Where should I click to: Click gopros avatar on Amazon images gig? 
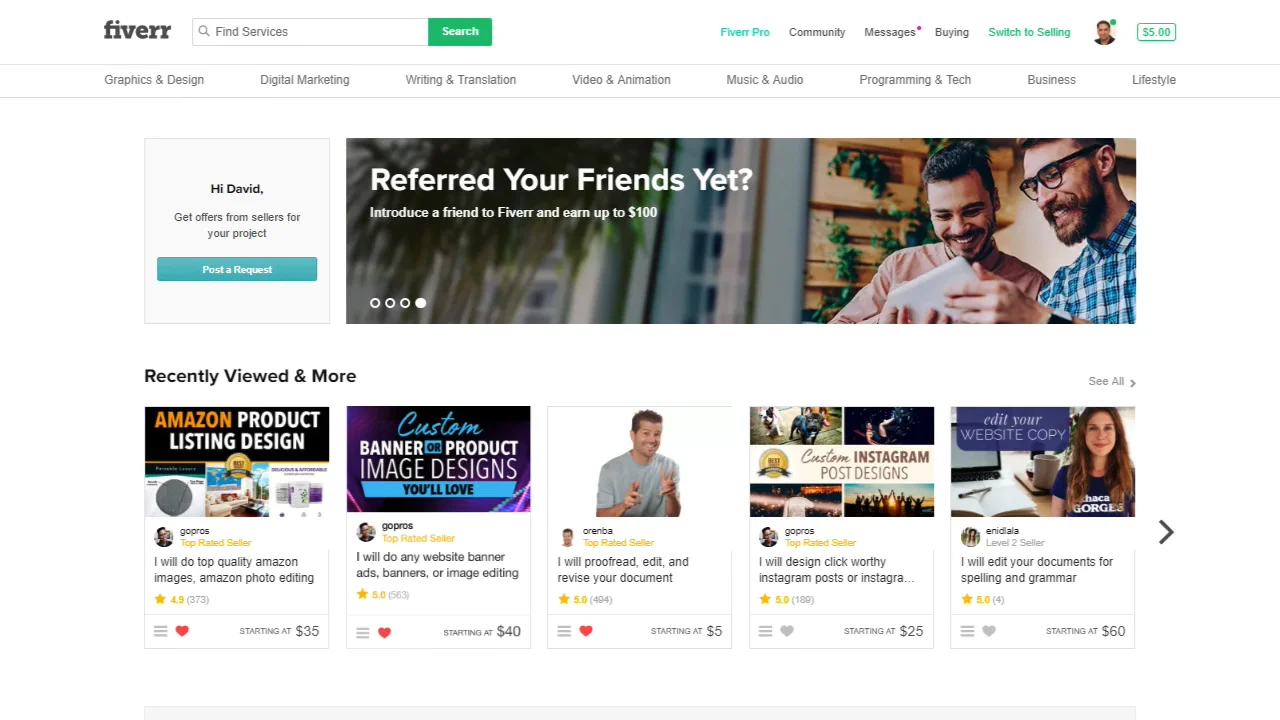[x=164, y=537]
